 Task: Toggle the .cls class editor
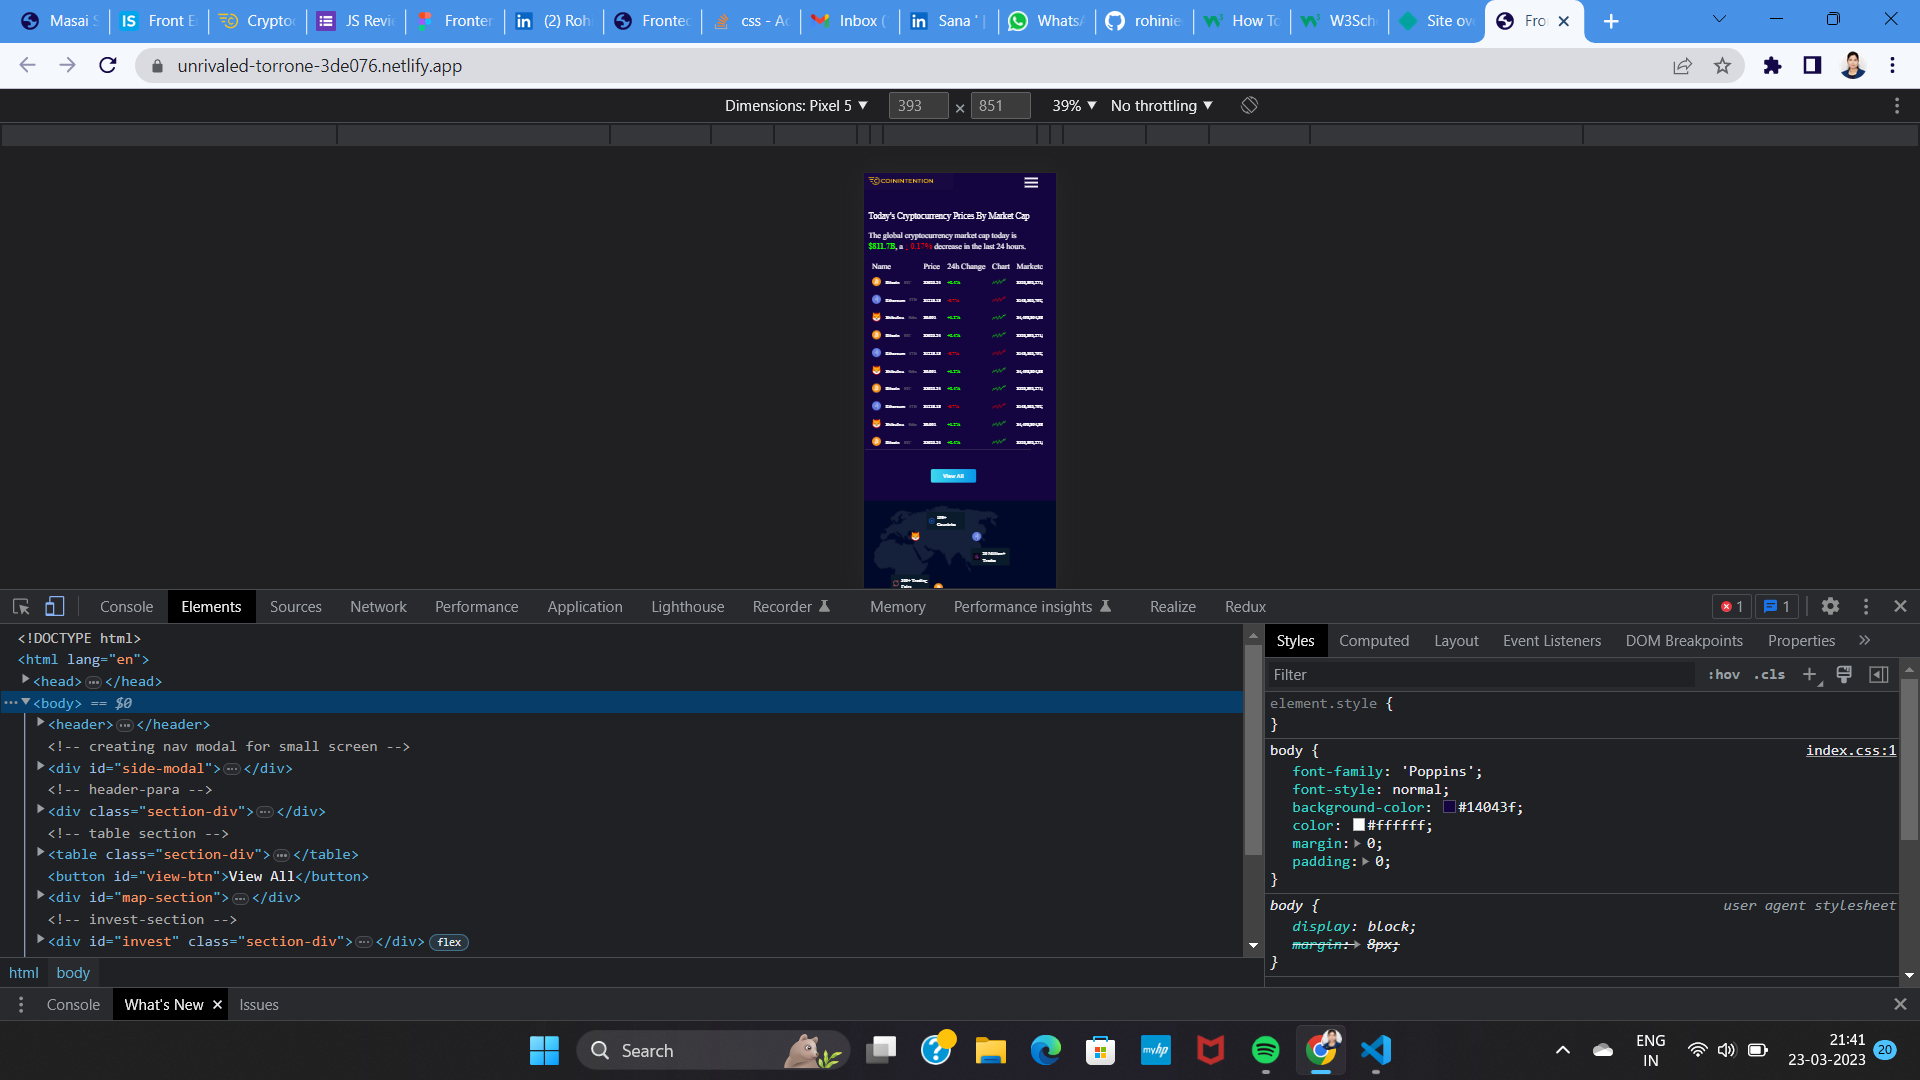[1770, 674]
